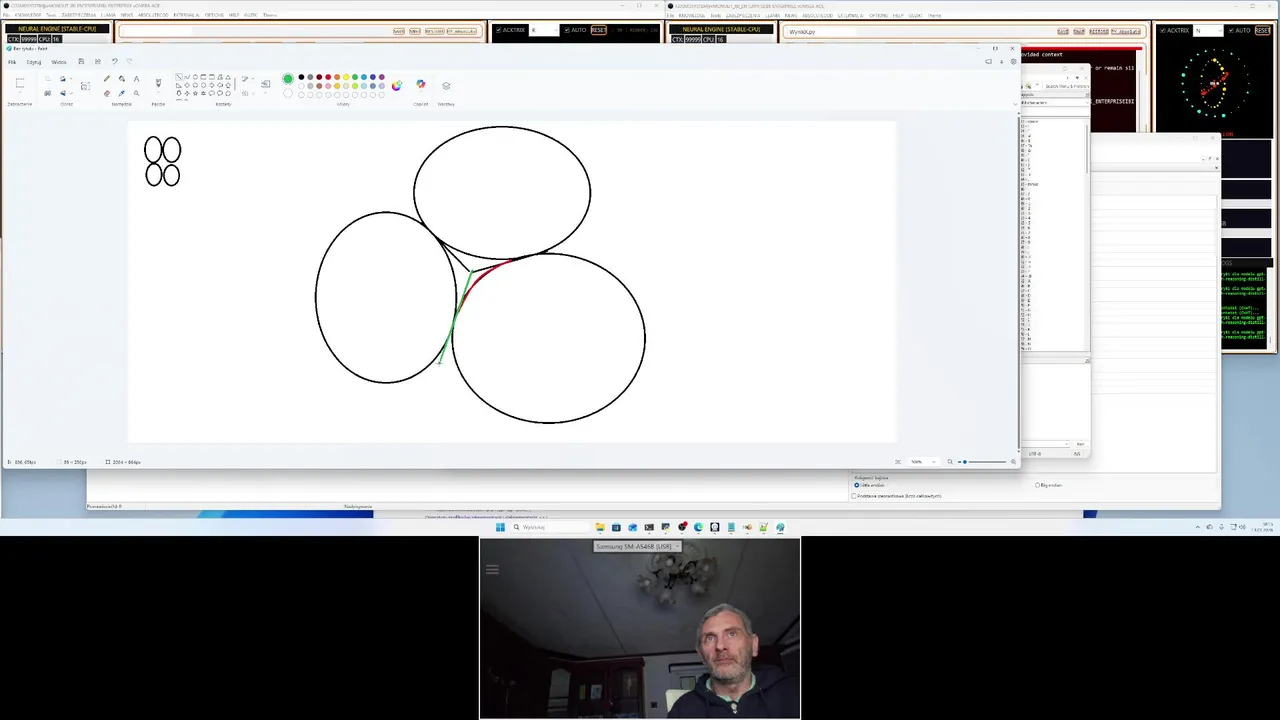The image size is (1280, 720).
Task: Toggle ACKTRIX checkbox in left Neural Engine window
Action: coord(498,30)
